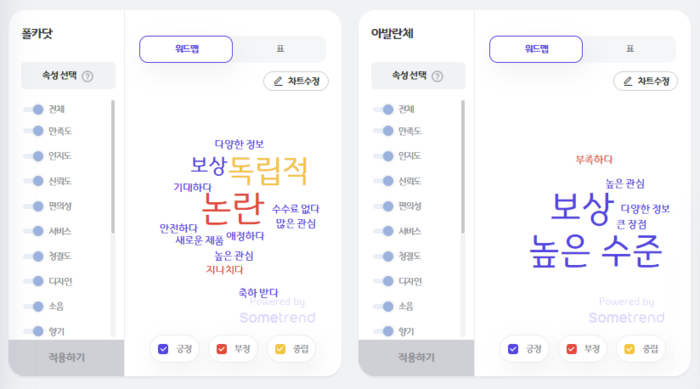Click pencil icon on 아발란체 차트수정

pyautogui.click(x=628, y=81)
